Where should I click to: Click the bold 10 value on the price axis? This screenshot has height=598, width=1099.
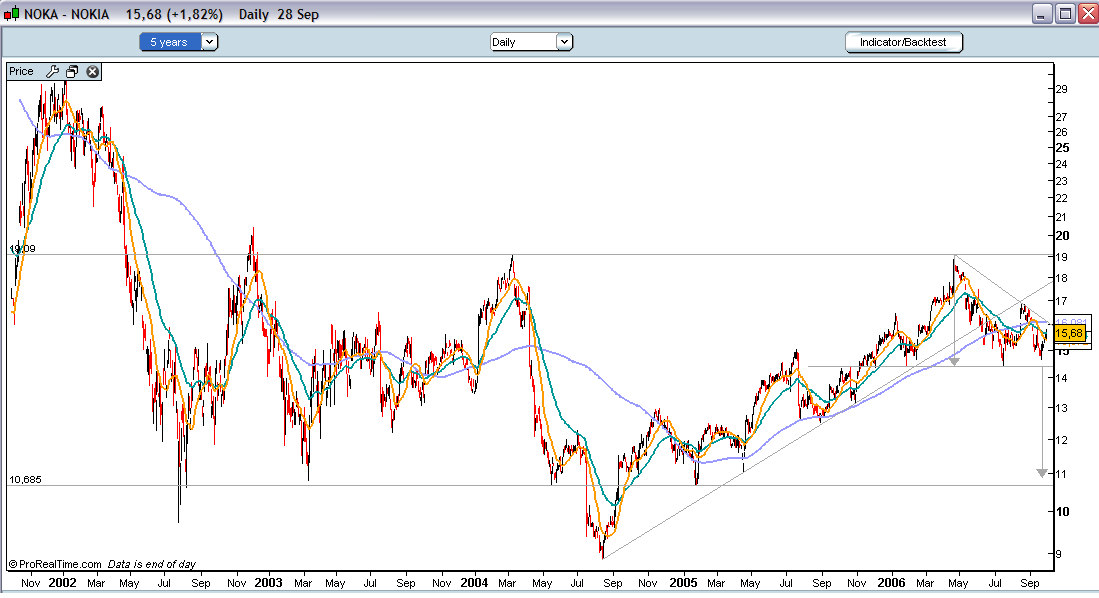pos(1063,511)
